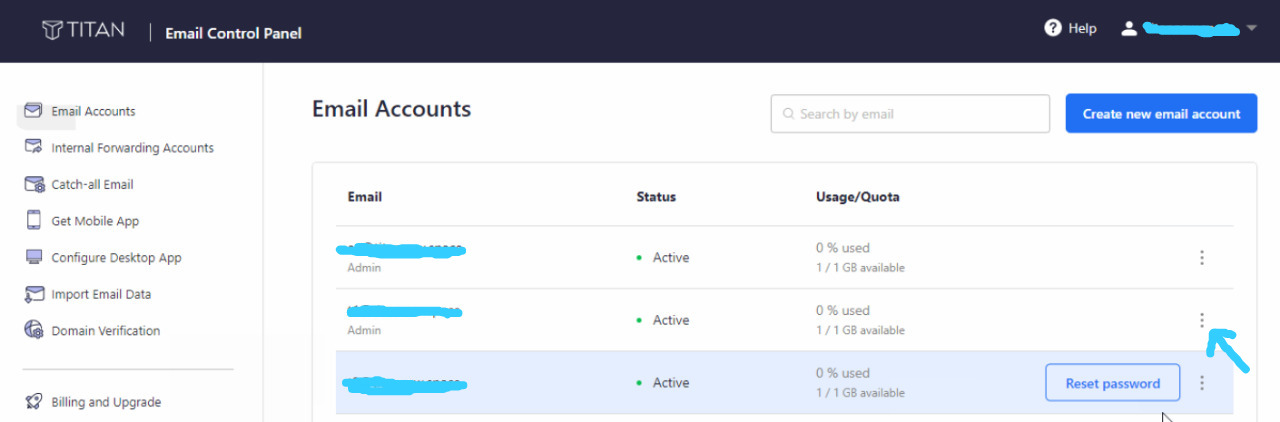
Task: Click the Internal Forwarding Accounts icon
Action: (33, 148)
